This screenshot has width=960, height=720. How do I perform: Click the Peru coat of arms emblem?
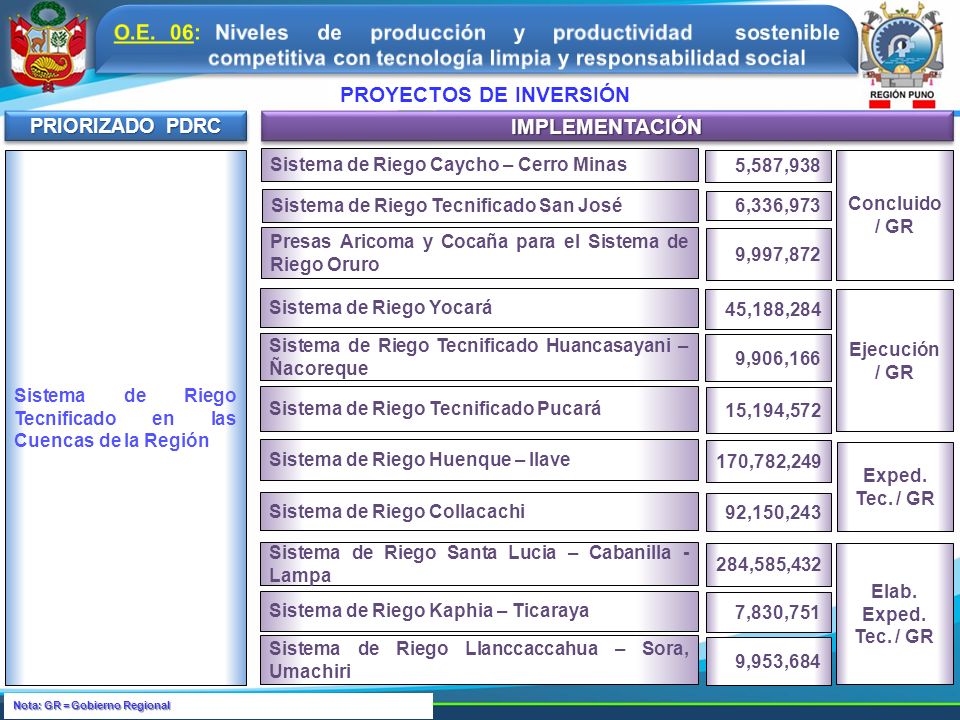coord(48,47)
